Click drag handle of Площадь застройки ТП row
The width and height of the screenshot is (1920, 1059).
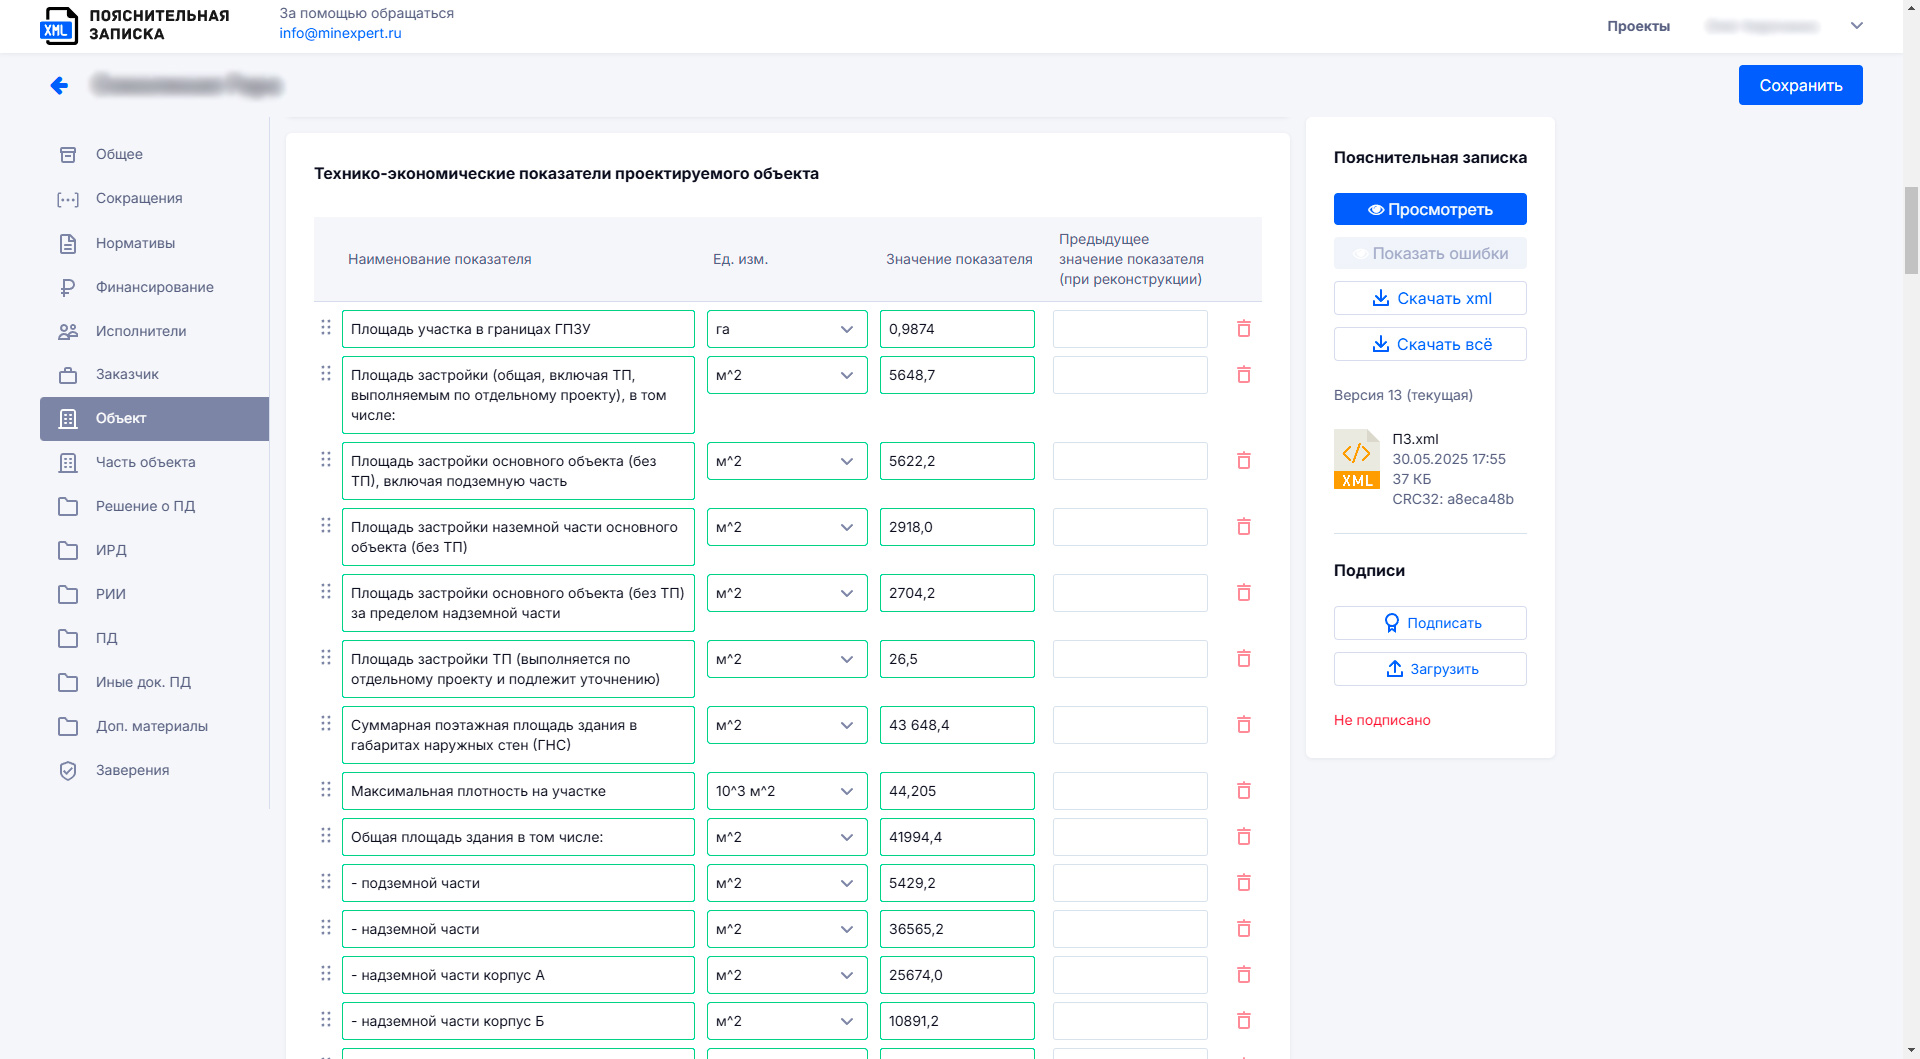pyautogui.click(x=326, y=657)
